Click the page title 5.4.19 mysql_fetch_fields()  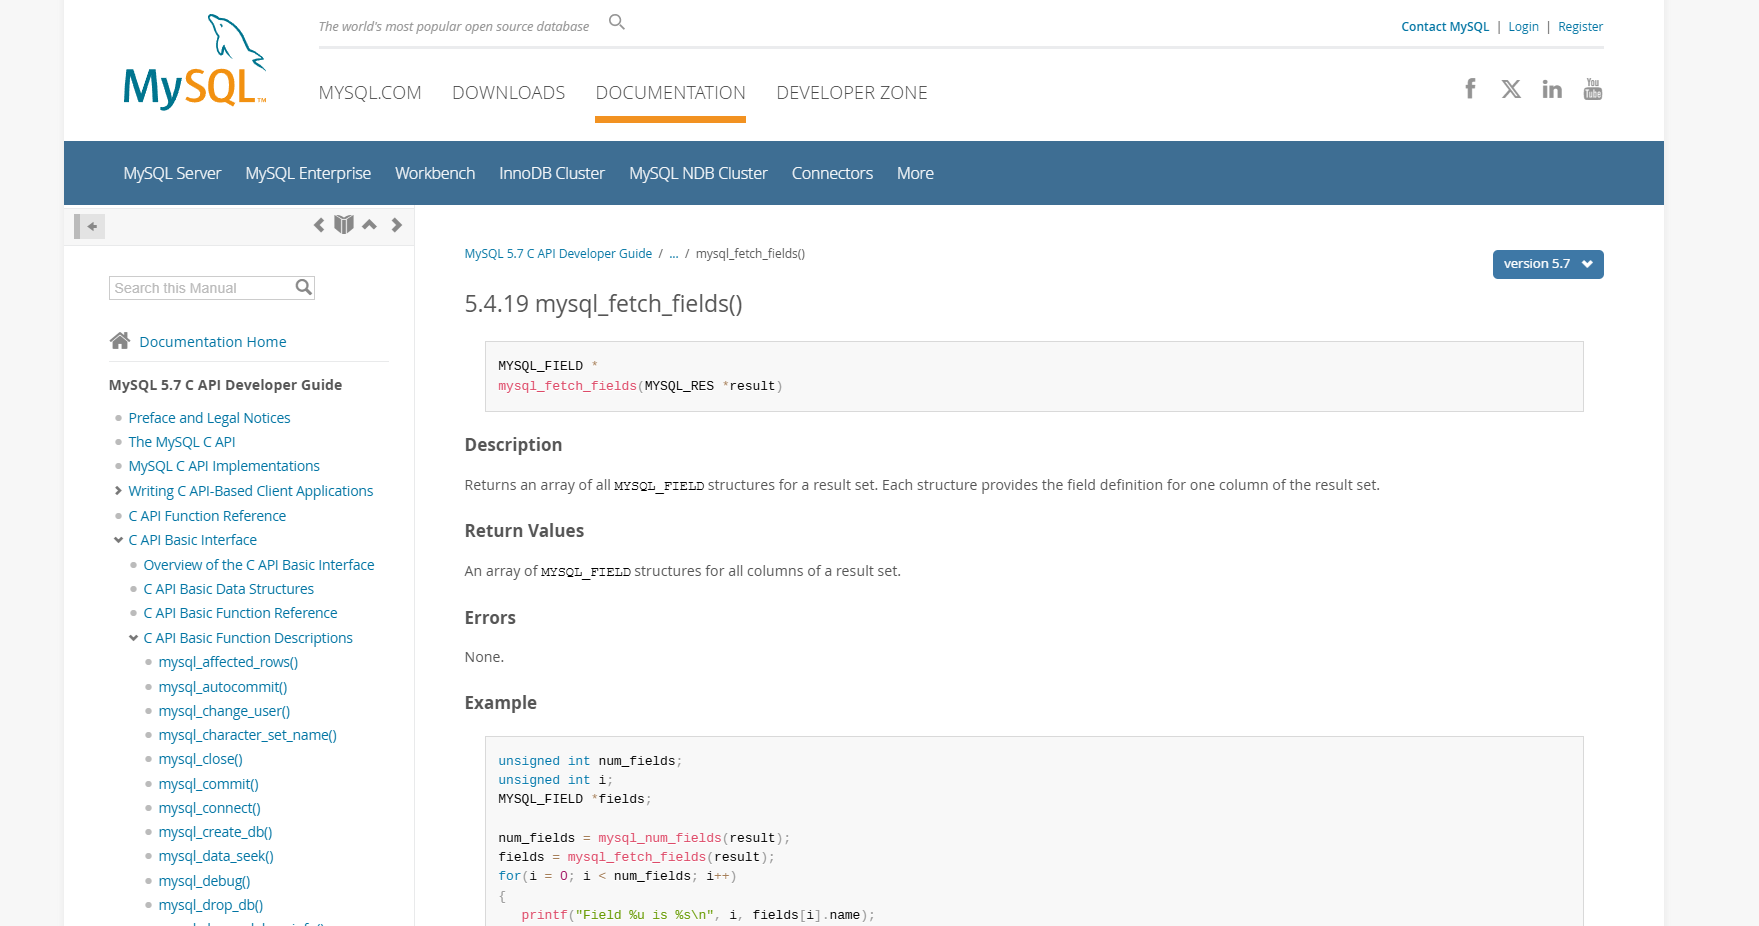pos(604,304)
